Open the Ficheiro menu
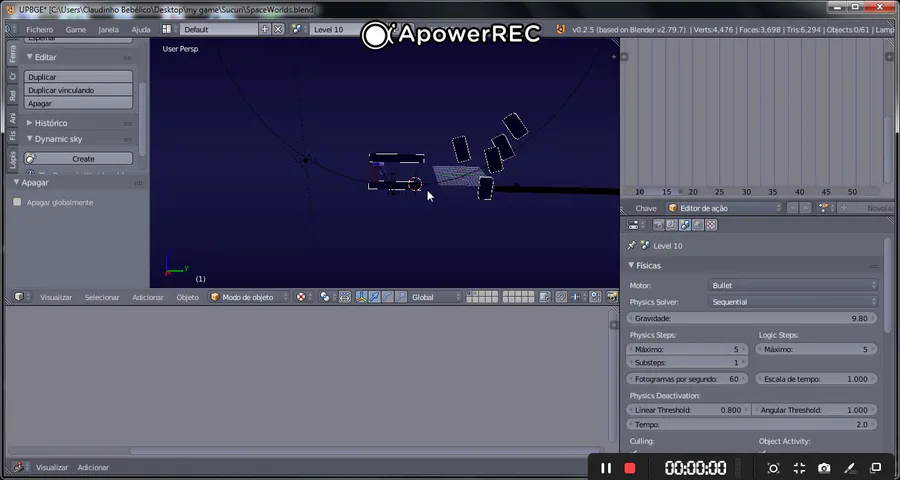Image resolution: width=900 pixels, height=480 pixels. click(40, 29)
